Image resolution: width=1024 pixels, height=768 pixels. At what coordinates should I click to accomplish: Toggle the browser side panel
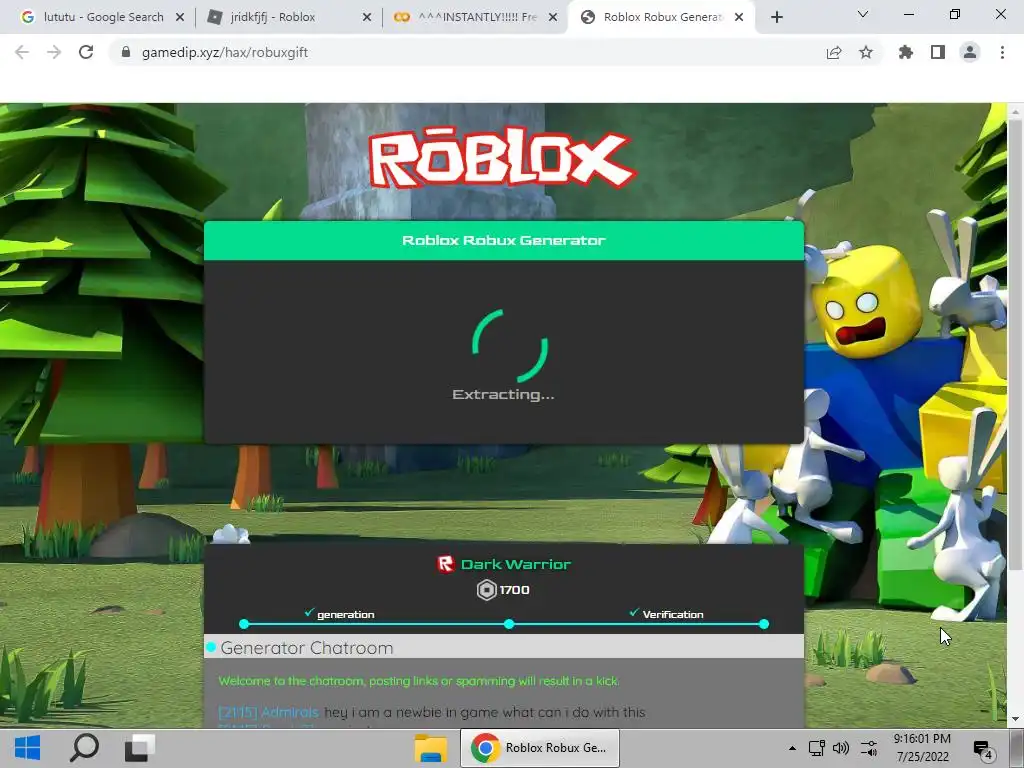pos(938,52)
